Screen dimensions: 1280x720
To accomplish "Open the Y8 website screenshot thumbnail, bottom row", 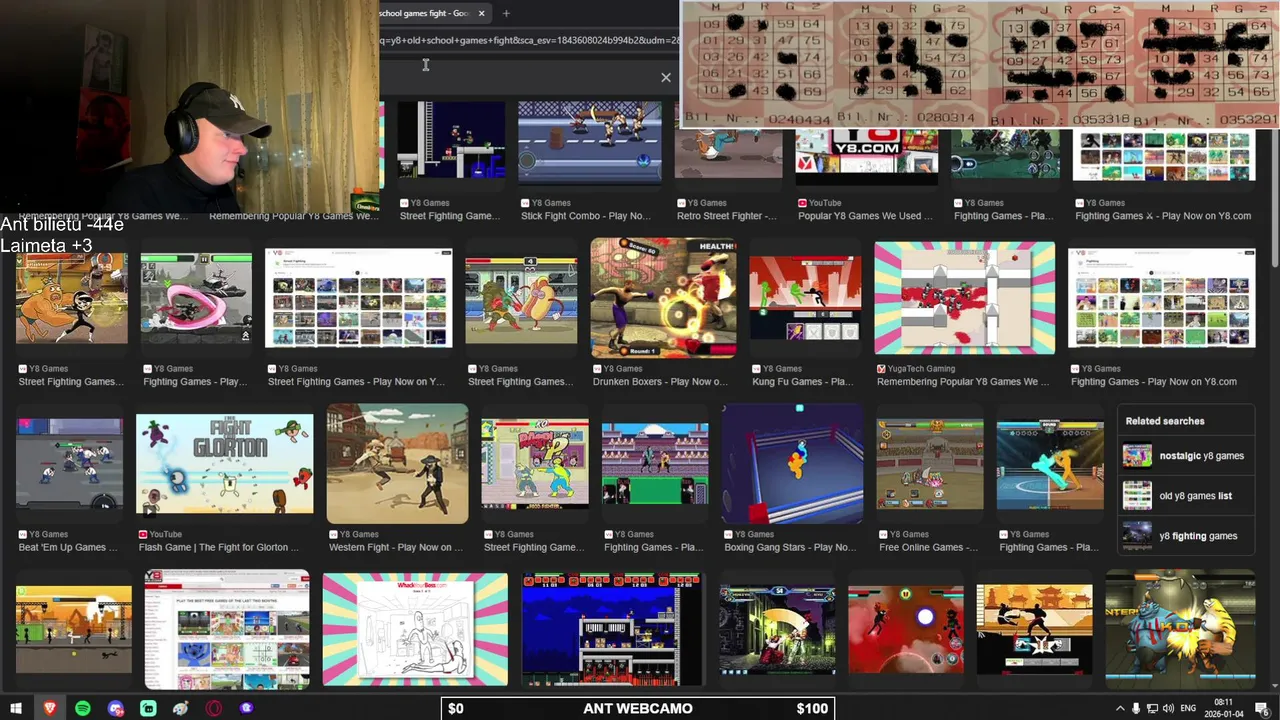I will coord(227,630).
